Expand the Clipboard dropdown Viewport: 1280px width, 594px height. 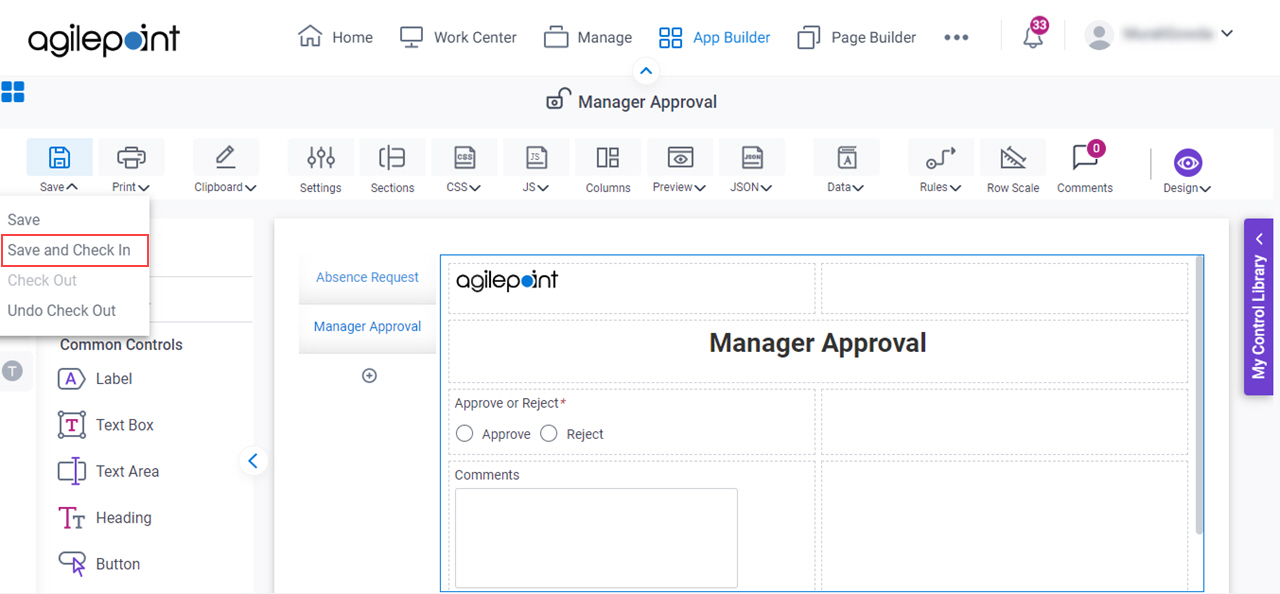[x=250, y=187]
